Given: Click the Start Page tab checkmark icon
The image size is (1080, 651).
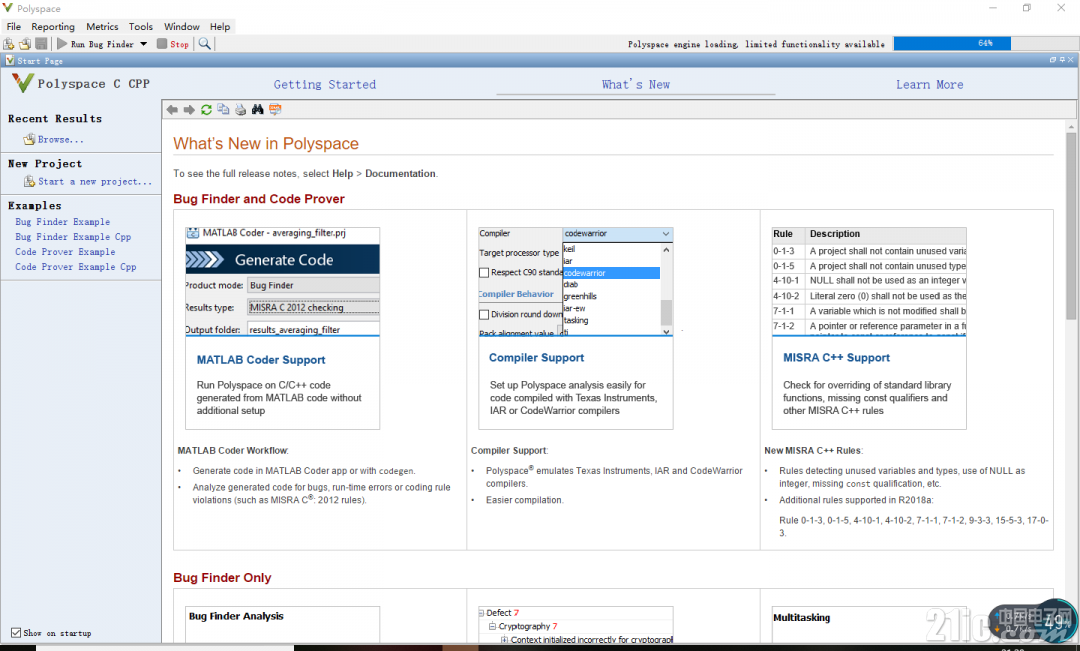Looking at the screenshot, I should tap(10, 61).
